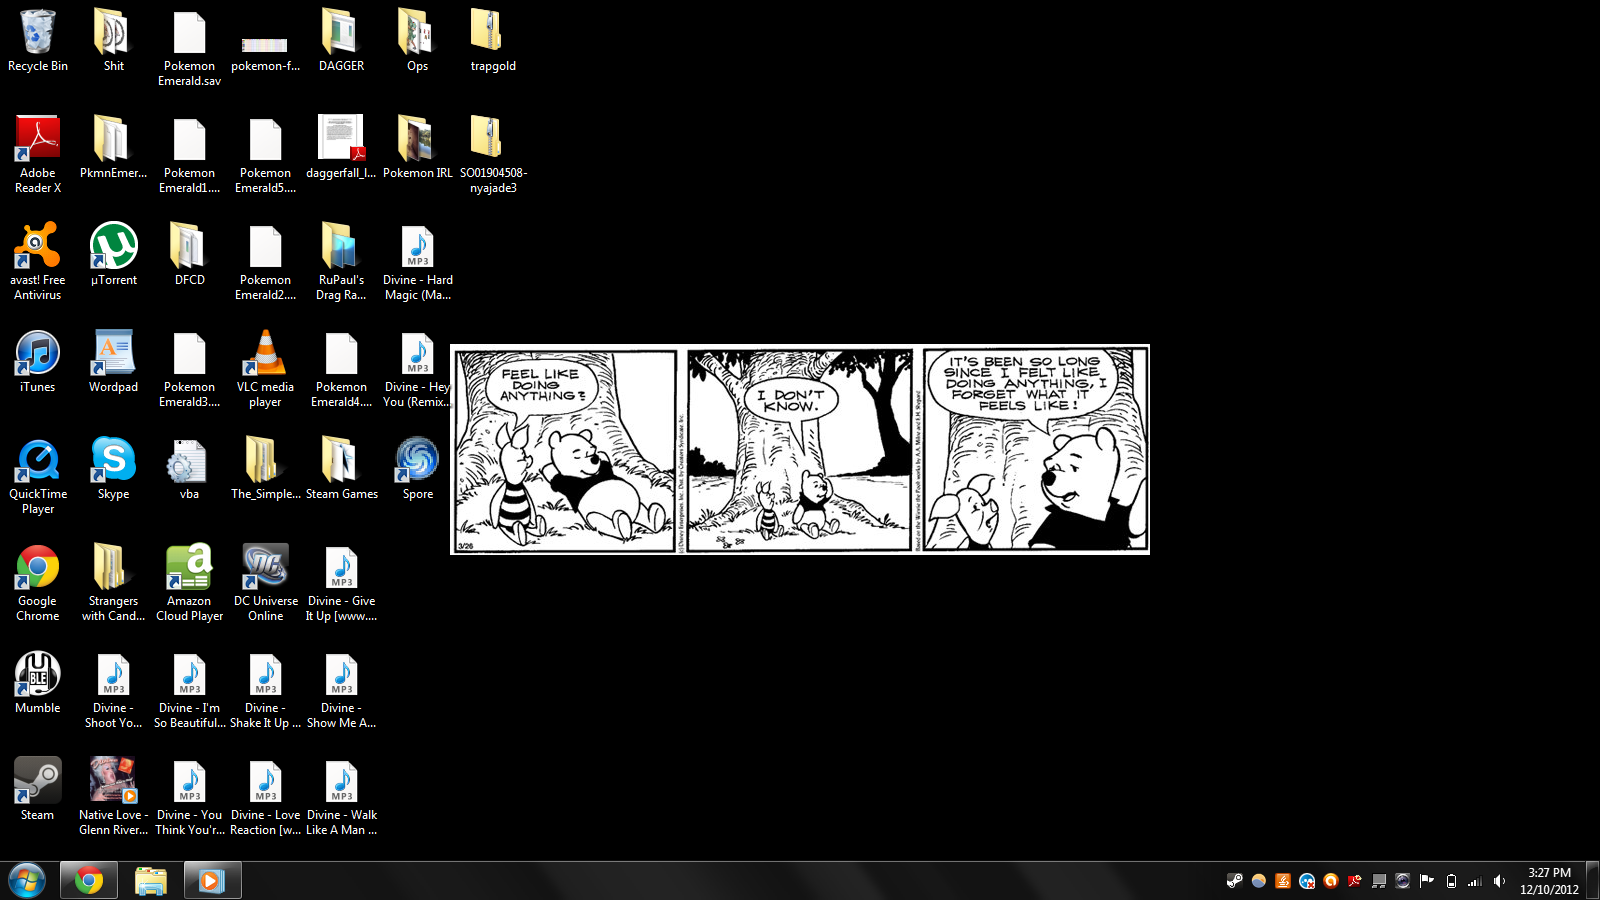Select Divine - Give It Up MP3
Screen dimensions: 1600x900
(x=342, y=583)
